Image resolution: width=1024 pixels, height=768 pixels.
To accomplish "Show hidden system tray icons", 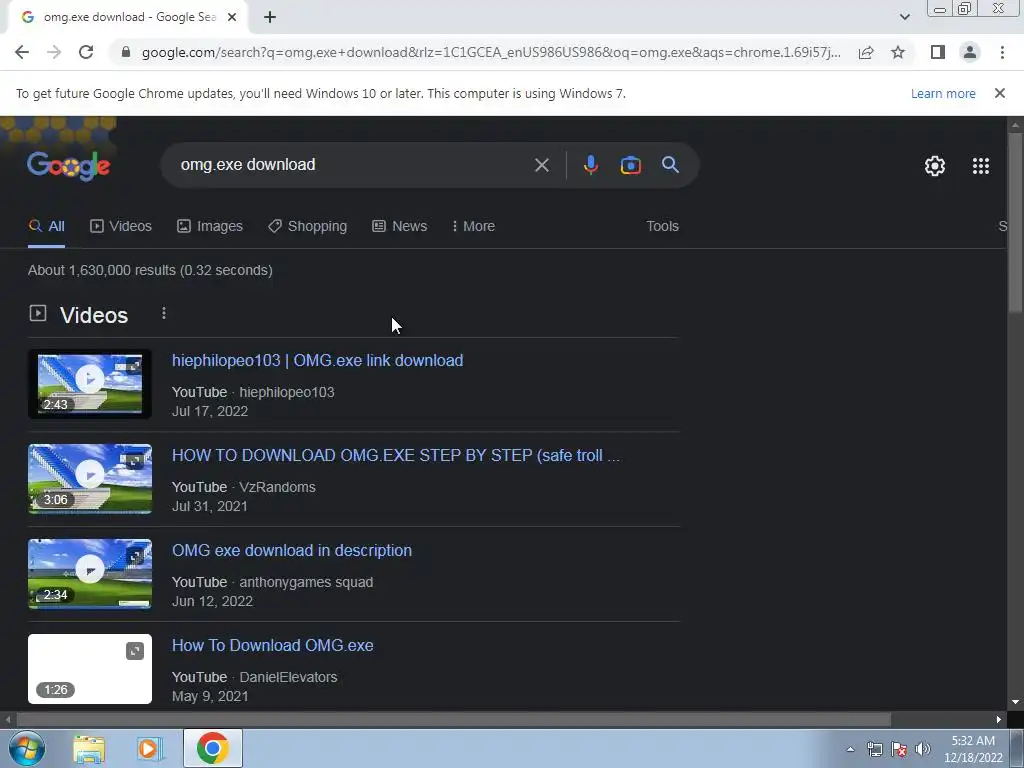I will pos(850,749).
